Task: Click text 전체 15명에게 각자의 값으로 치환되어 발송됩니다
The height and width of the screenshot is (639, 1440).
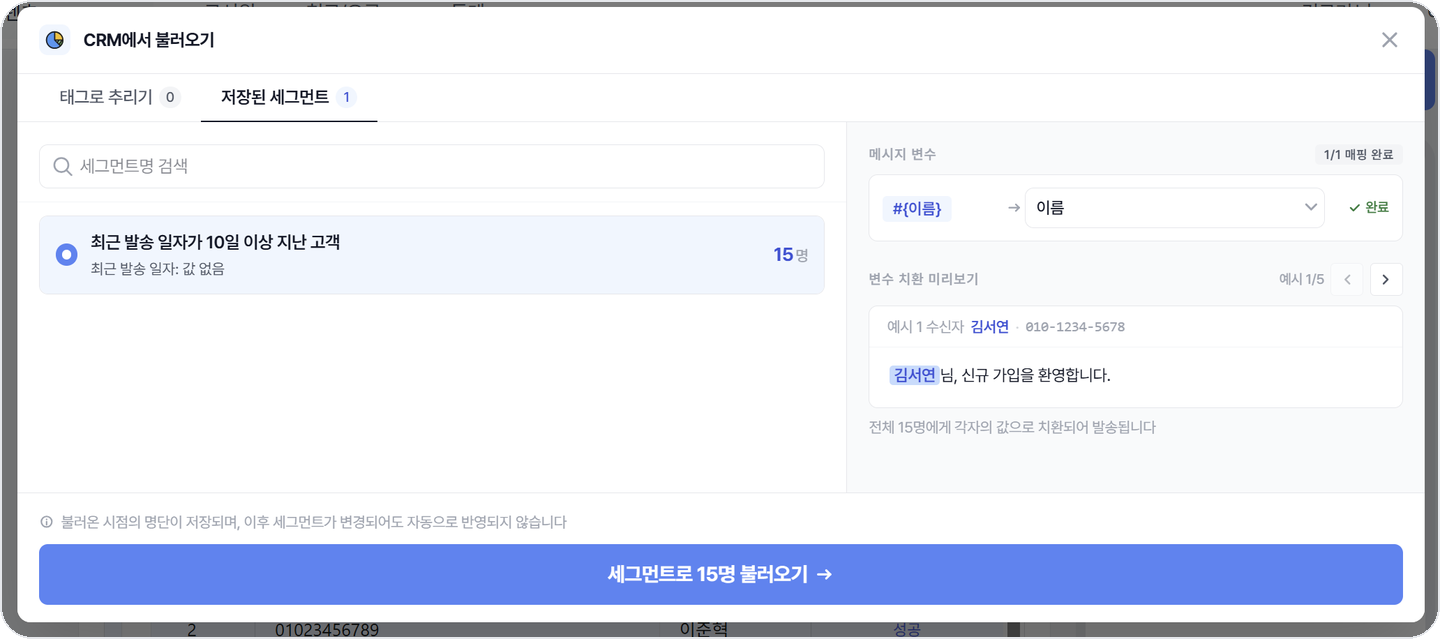Action: pyautogui.click(x=1012, y=427)
